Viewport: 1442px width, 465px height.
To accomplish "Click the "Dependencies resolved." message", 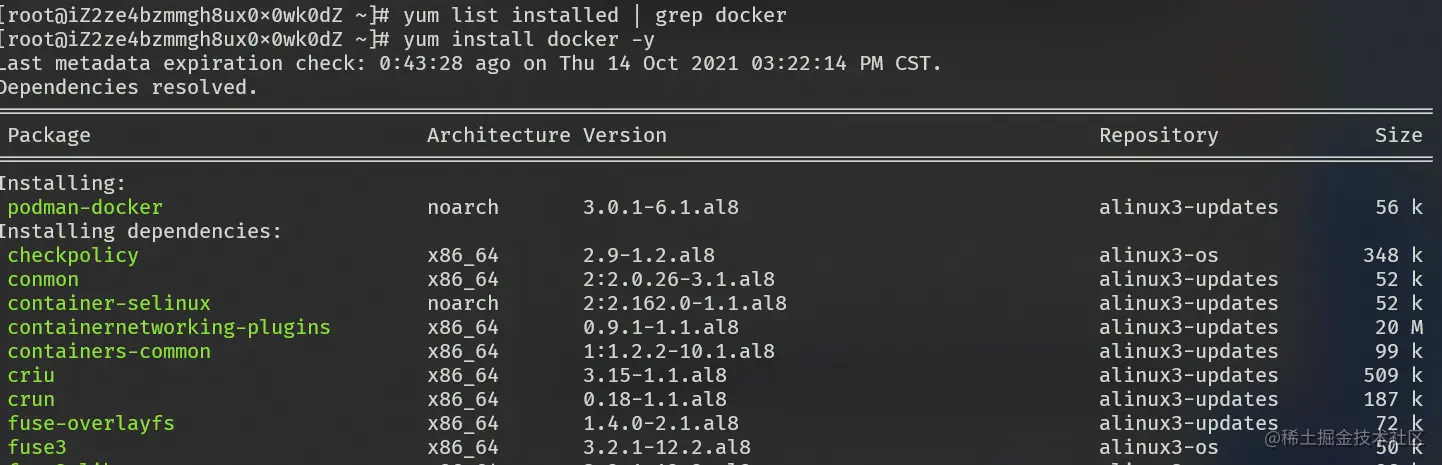I will coord(128,88).
